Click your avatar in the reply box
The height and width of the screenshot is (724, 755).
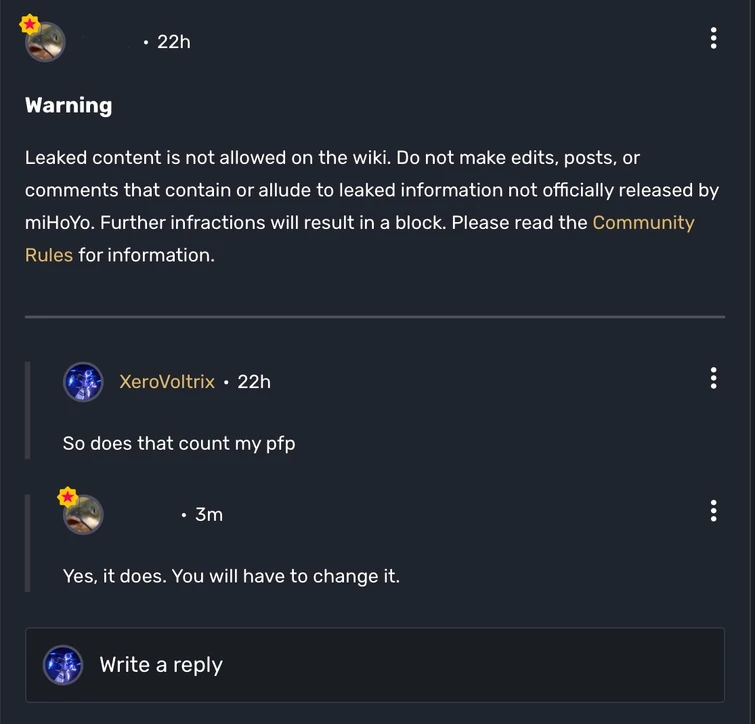[x=63, y=665]
